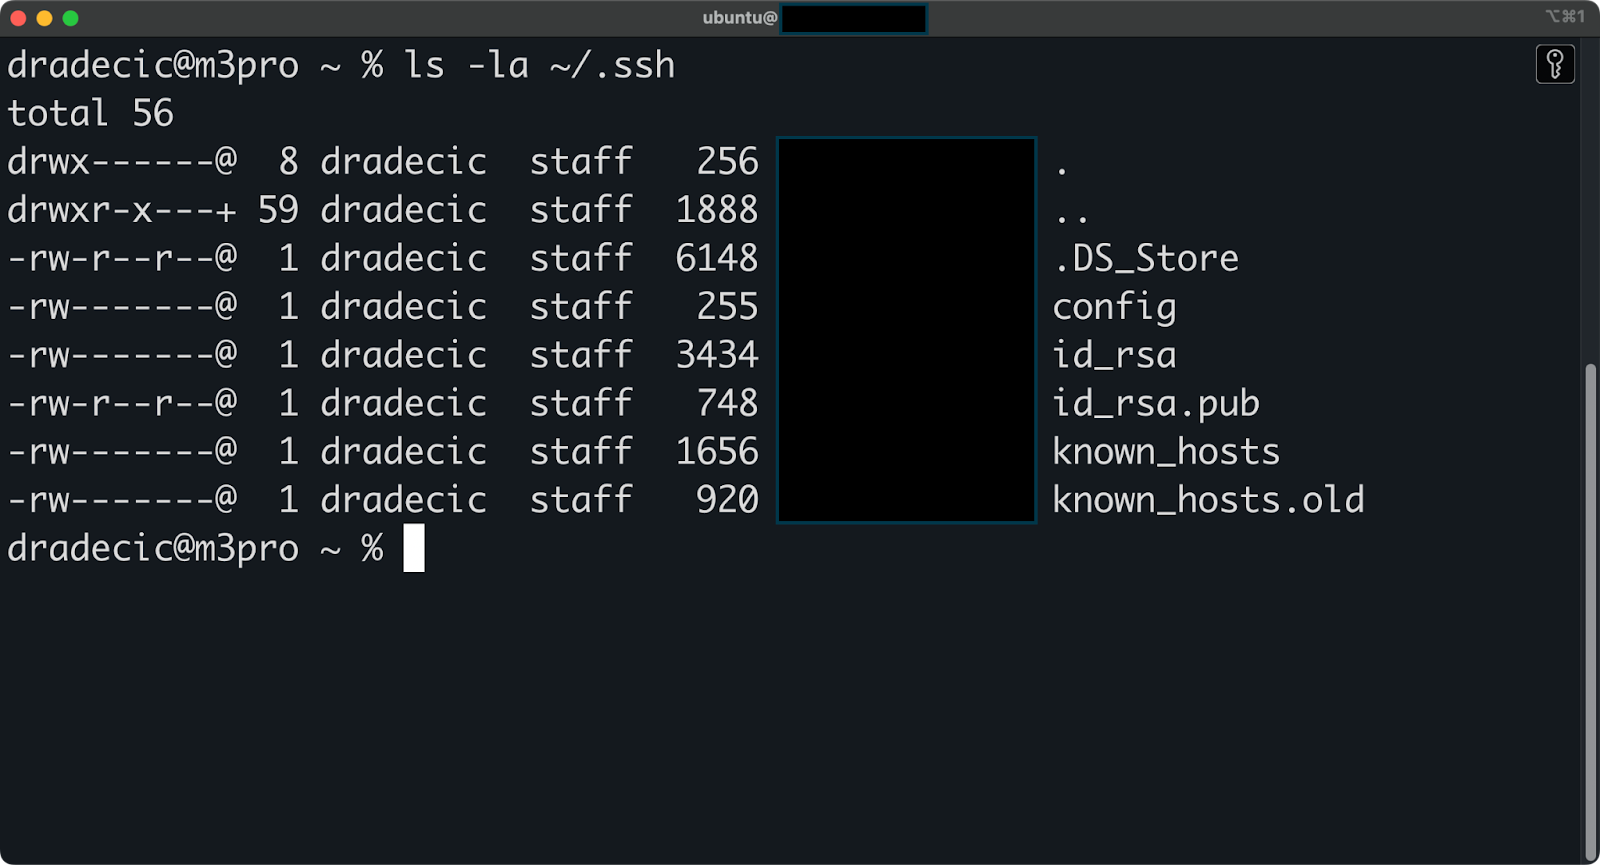Click the 'total 56' output line
This screenshot has height=865, width=1600.
coord(90,113)
